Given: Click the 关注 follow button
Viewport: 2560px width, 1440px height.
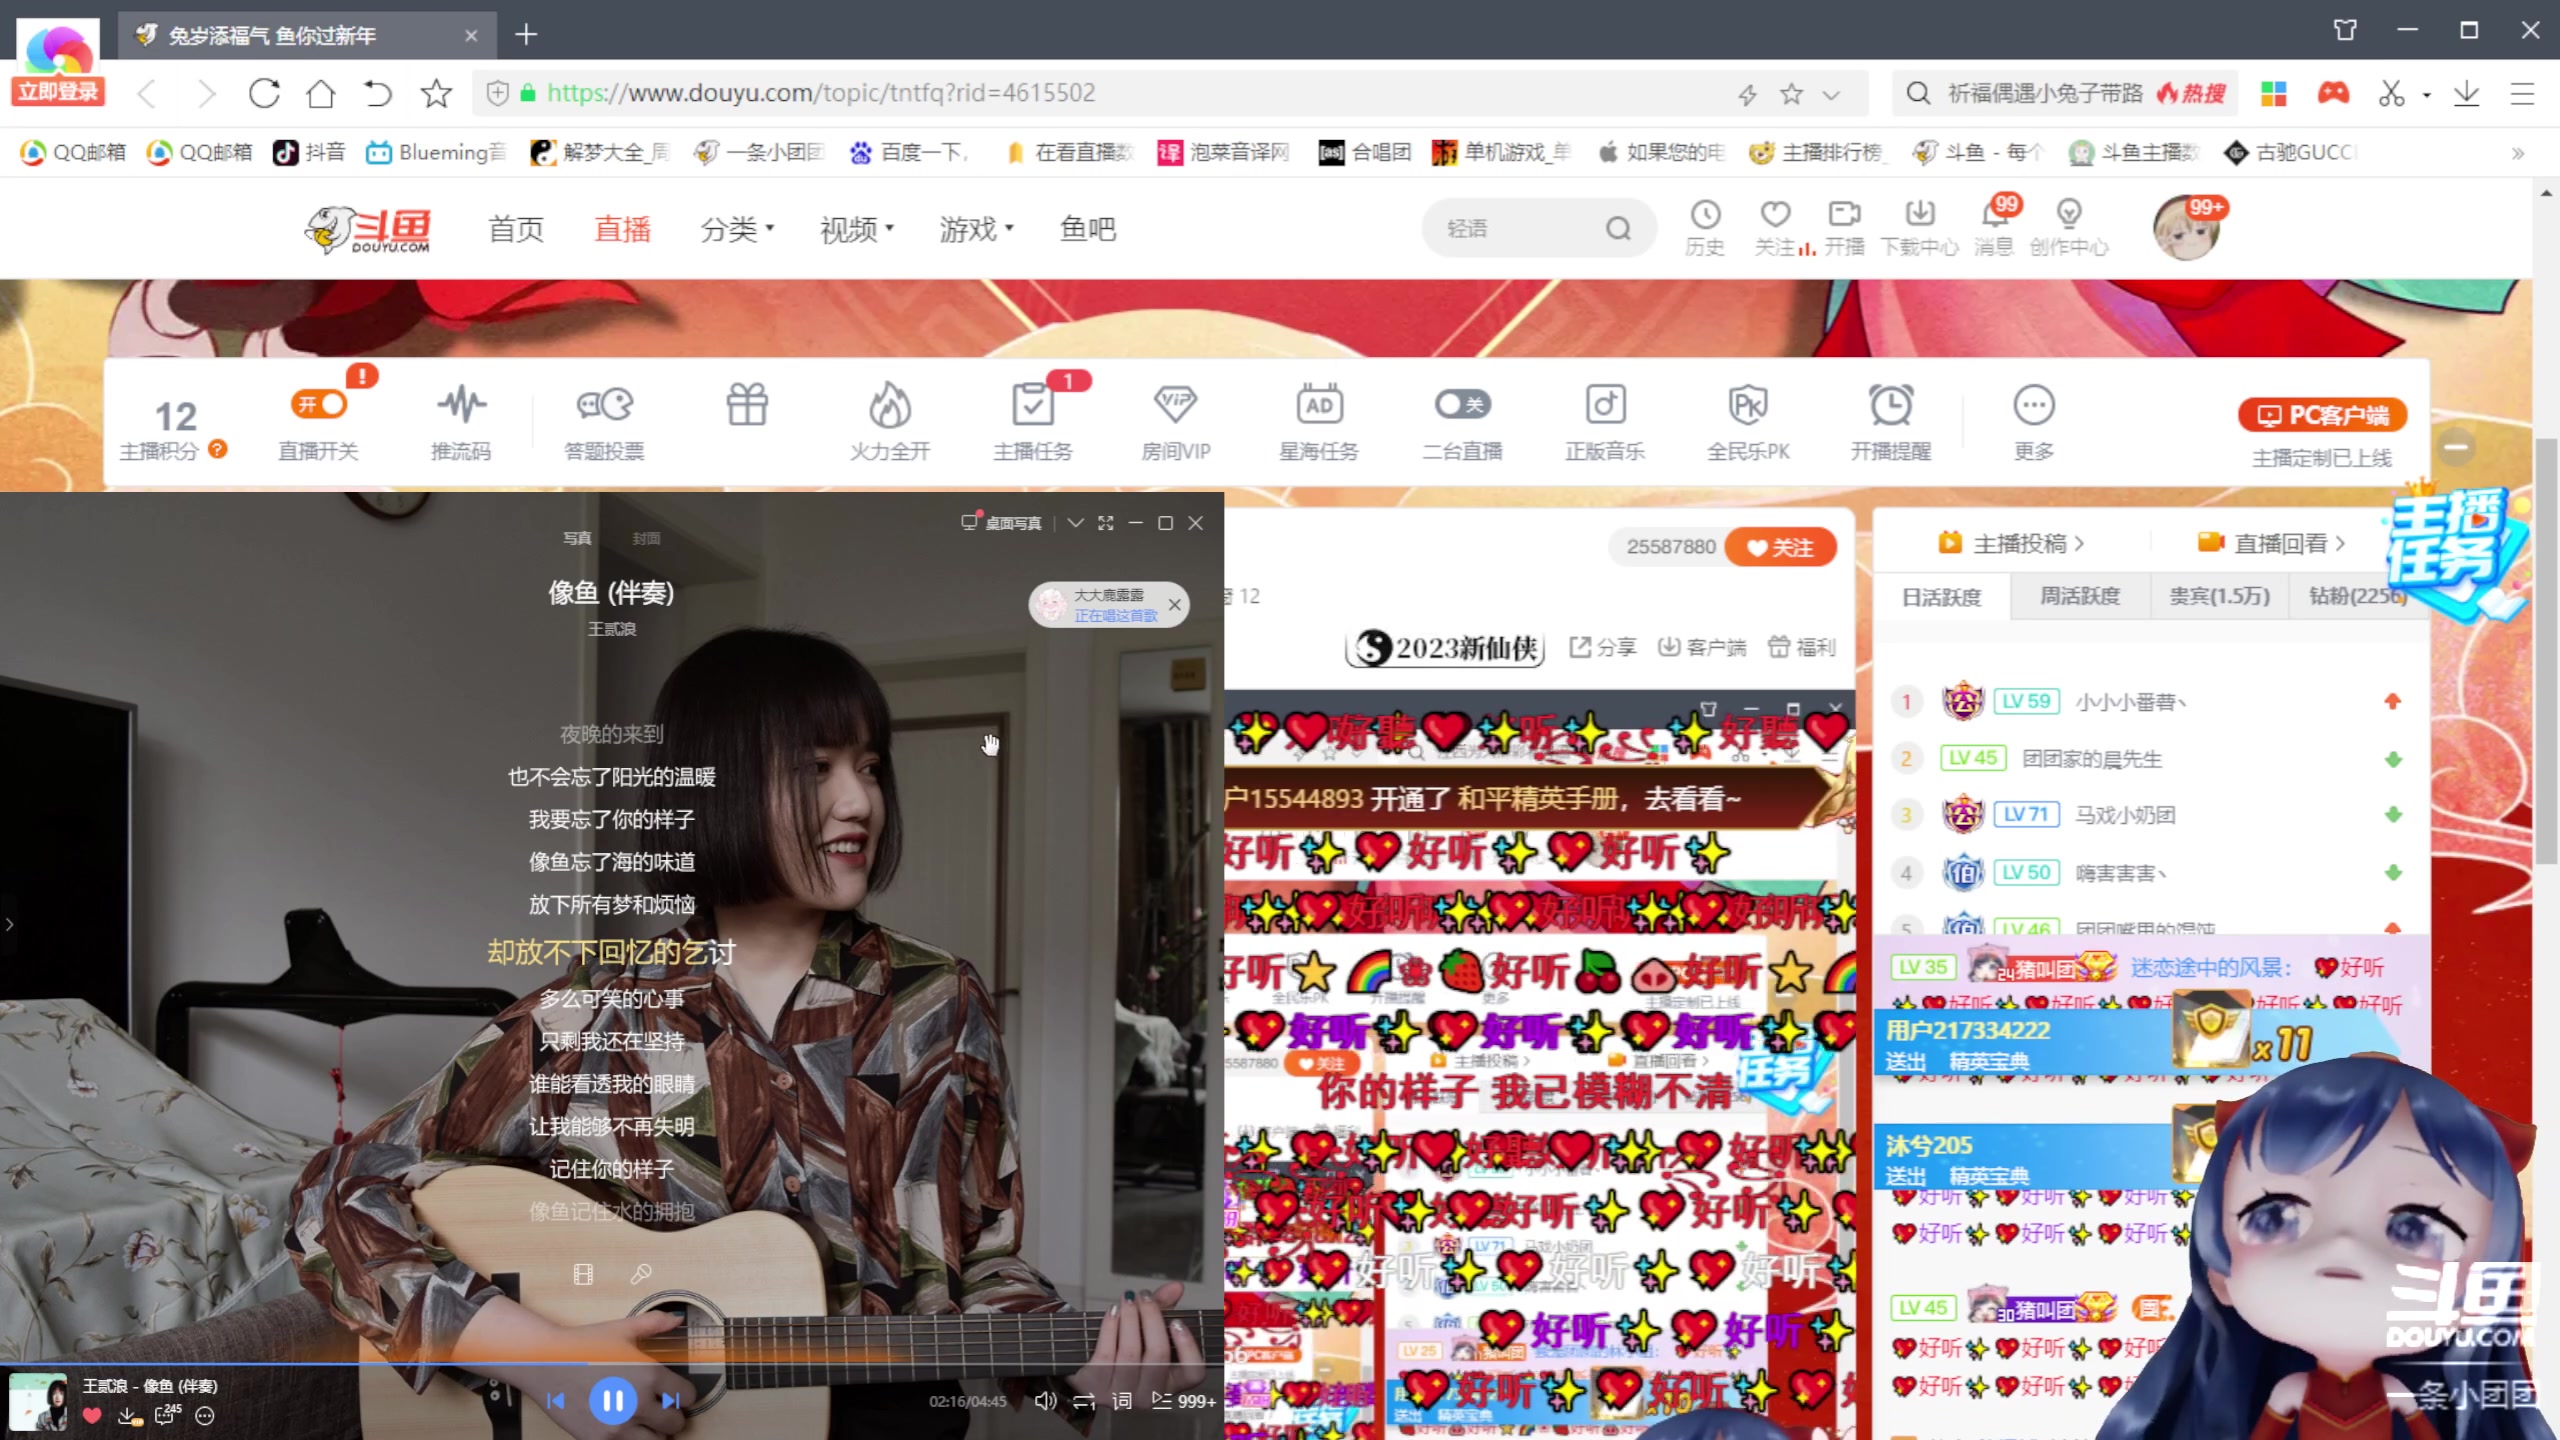Looking at the screenshot, I should click(x=1782, y=546).
